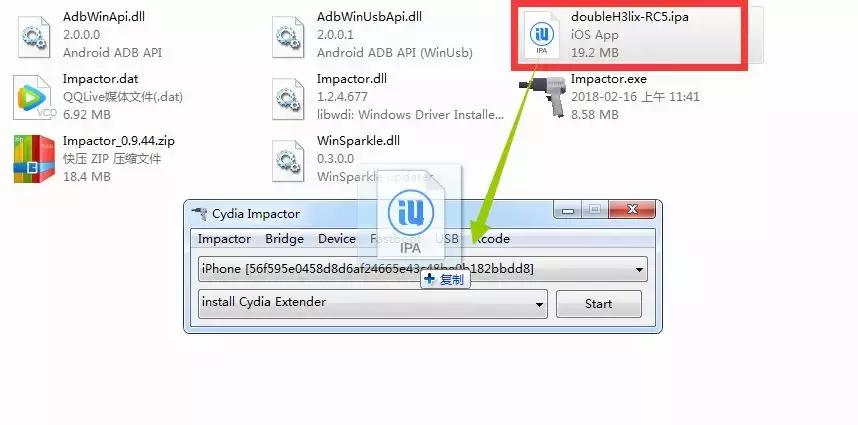Click the Impactor_0.9.44.zip file name
This screenshot has width=858, height=425.
(x=119, y=141)
